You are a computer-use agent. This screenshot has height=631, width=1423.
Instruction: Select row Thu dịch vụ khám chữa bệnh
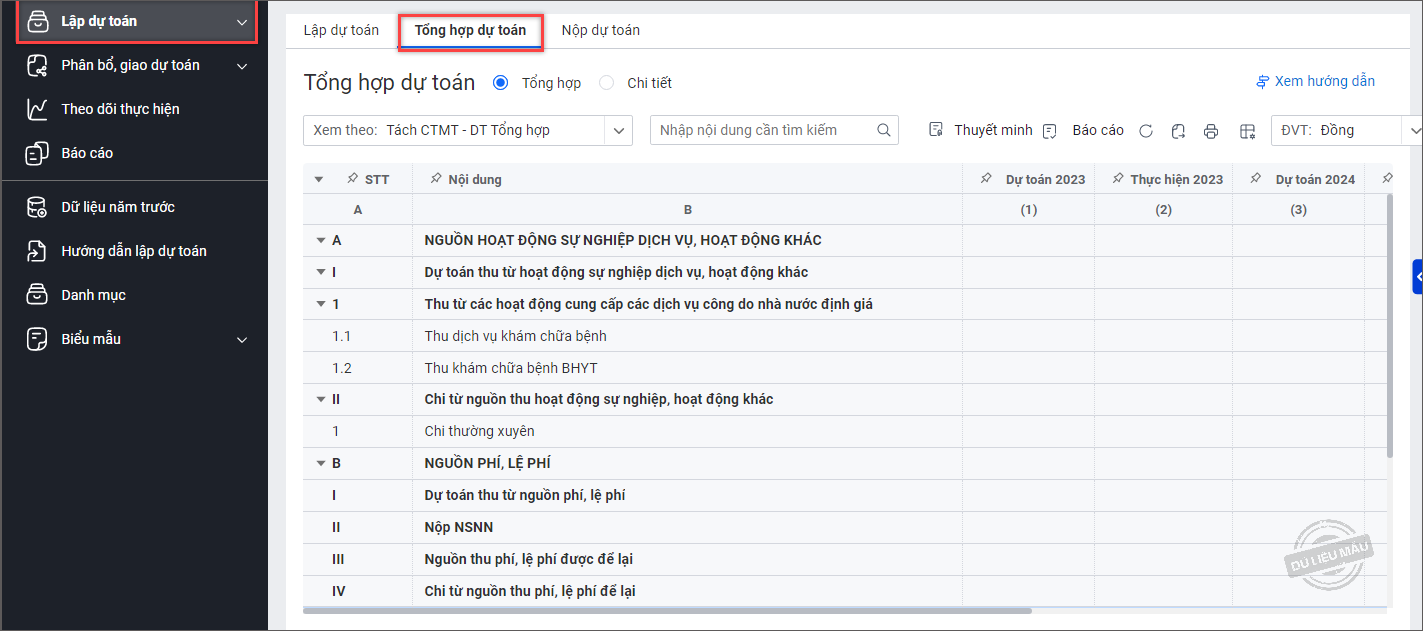pyautogui.click(x=844, y=336)
